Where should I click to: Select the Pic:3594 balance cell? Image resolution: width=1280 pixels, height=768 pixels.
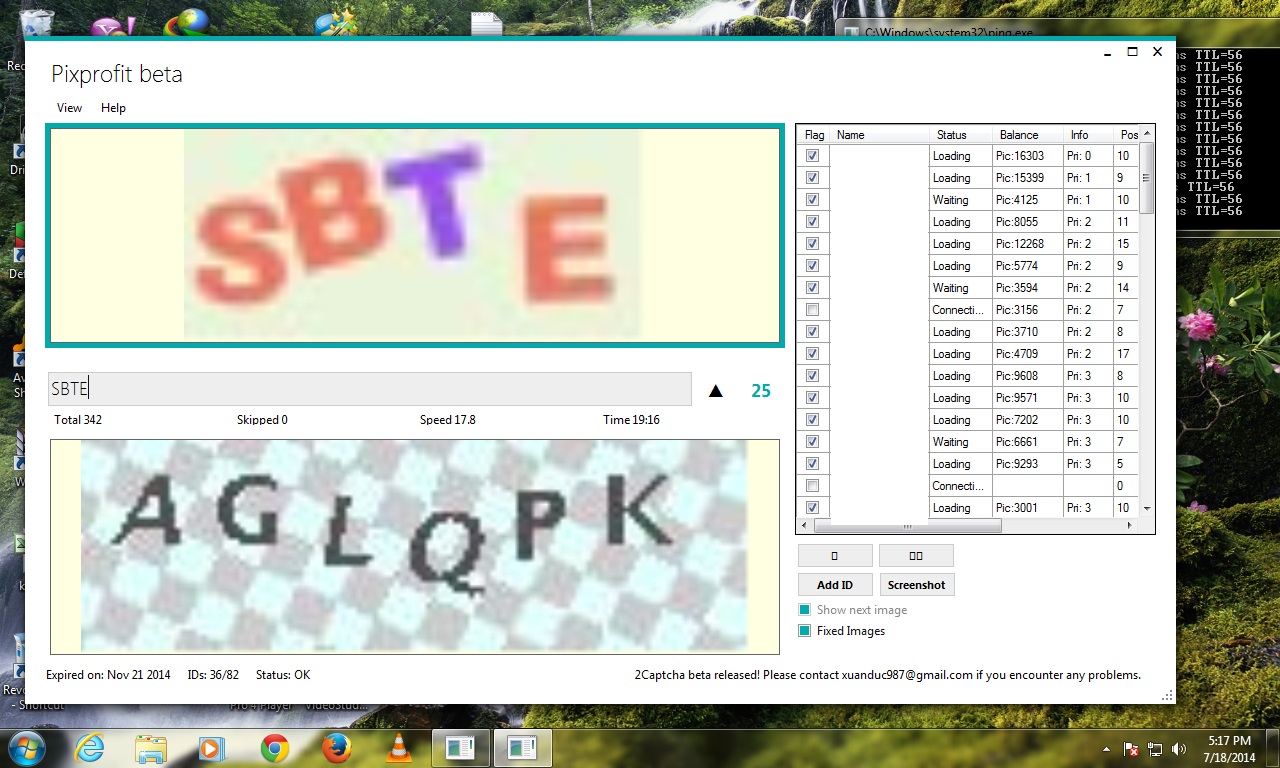(x=1028, y=288)
